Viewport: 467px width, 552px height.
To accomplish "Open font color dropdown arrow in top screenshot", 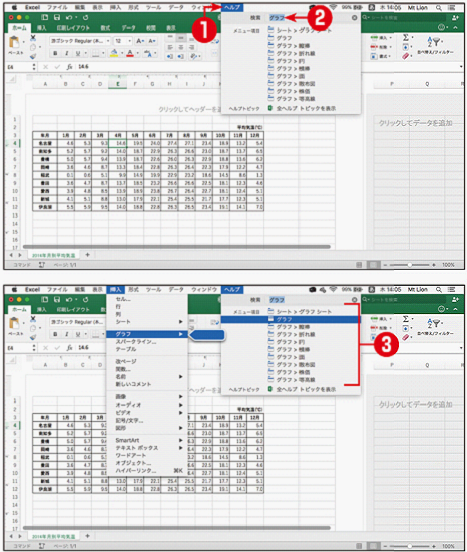I will [x=138, y=54].
